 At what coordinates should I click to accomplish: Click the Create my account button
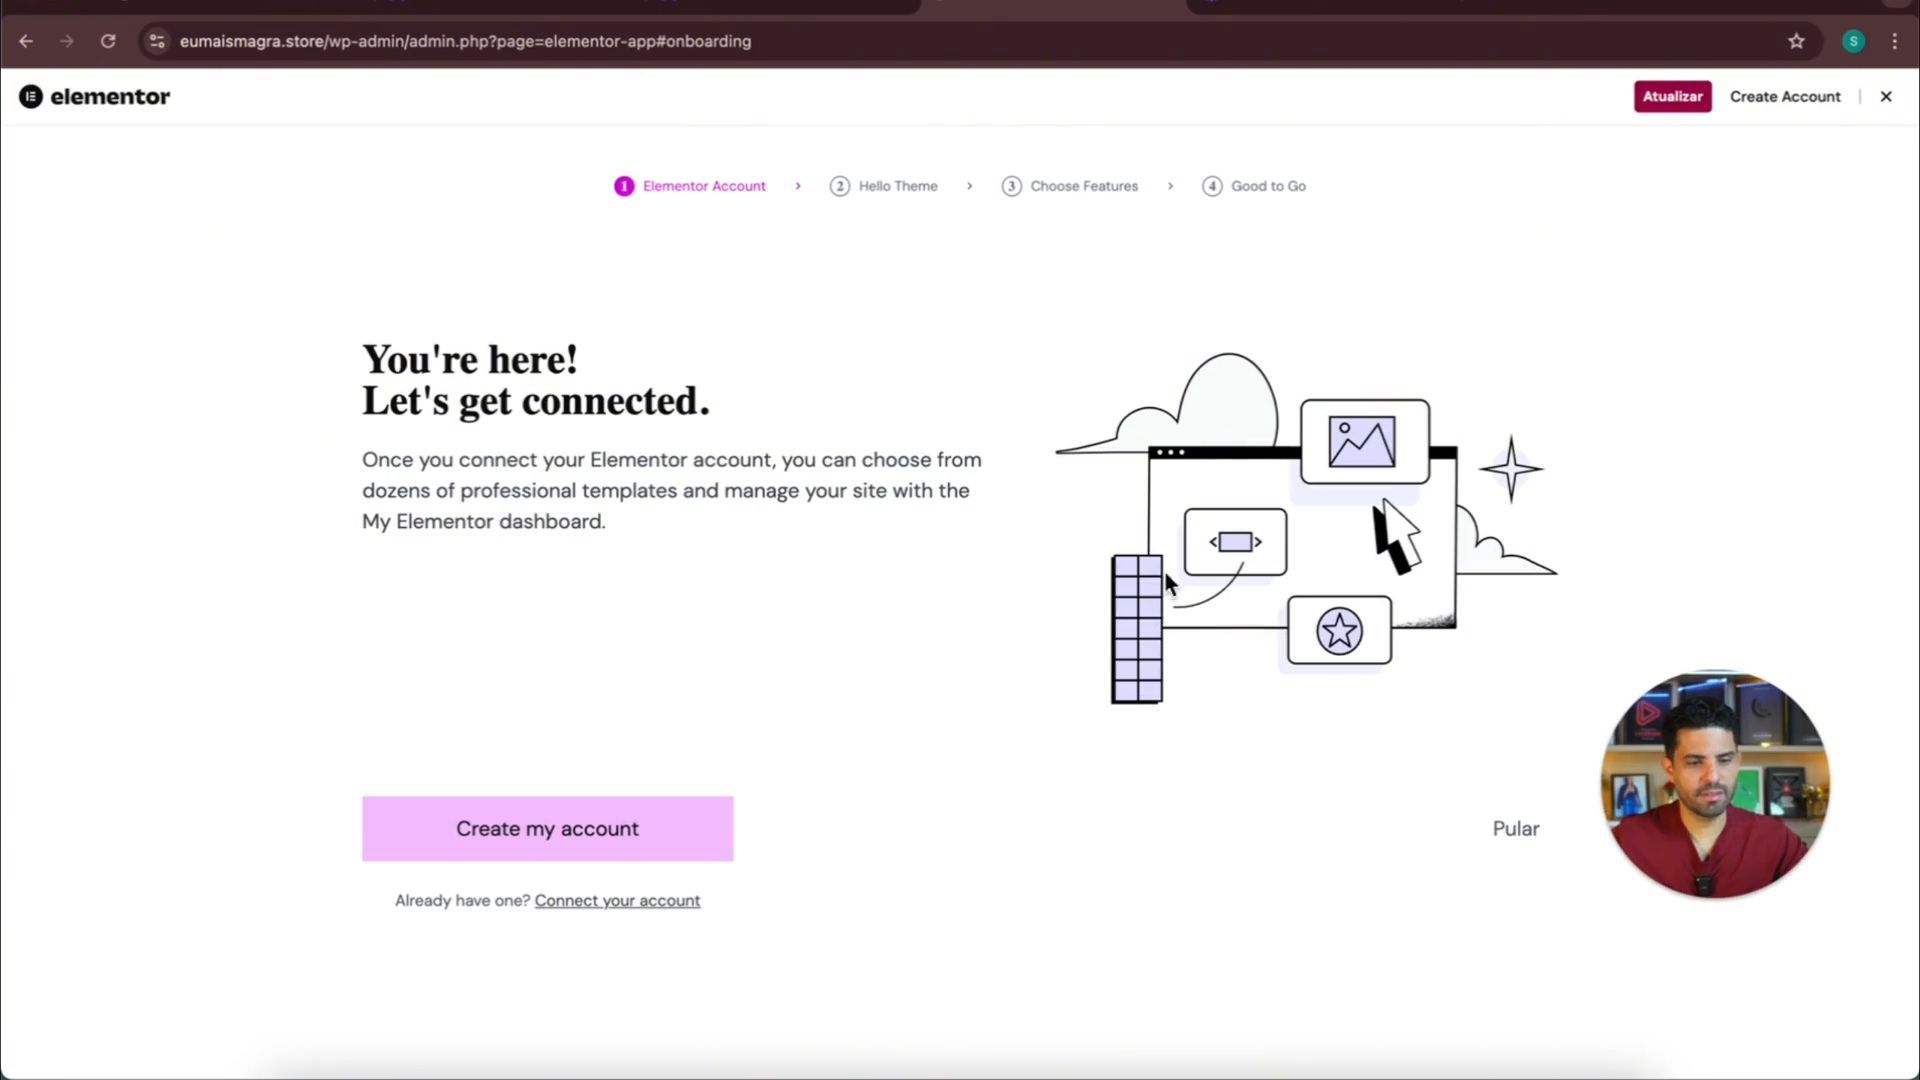(x=547, y=828)
